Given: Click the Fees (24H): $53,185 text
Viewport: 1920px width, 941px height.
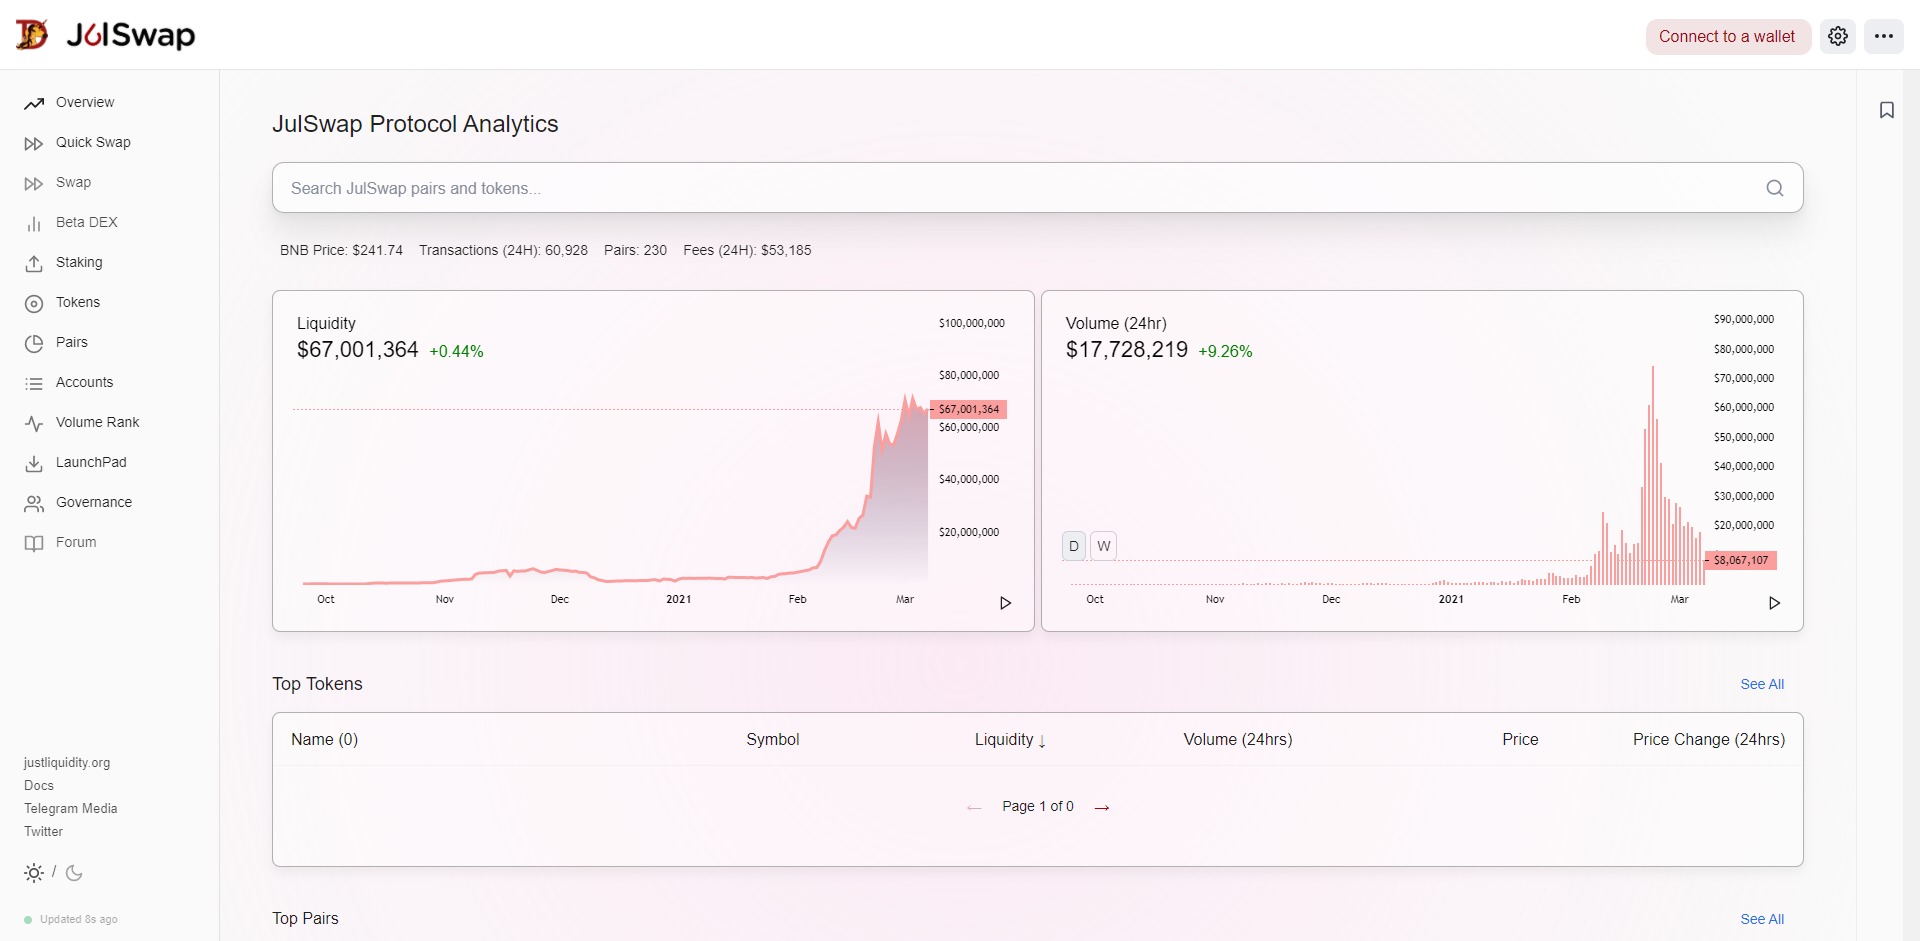Looking at the screenshot, I should click(x=747, y=250).
